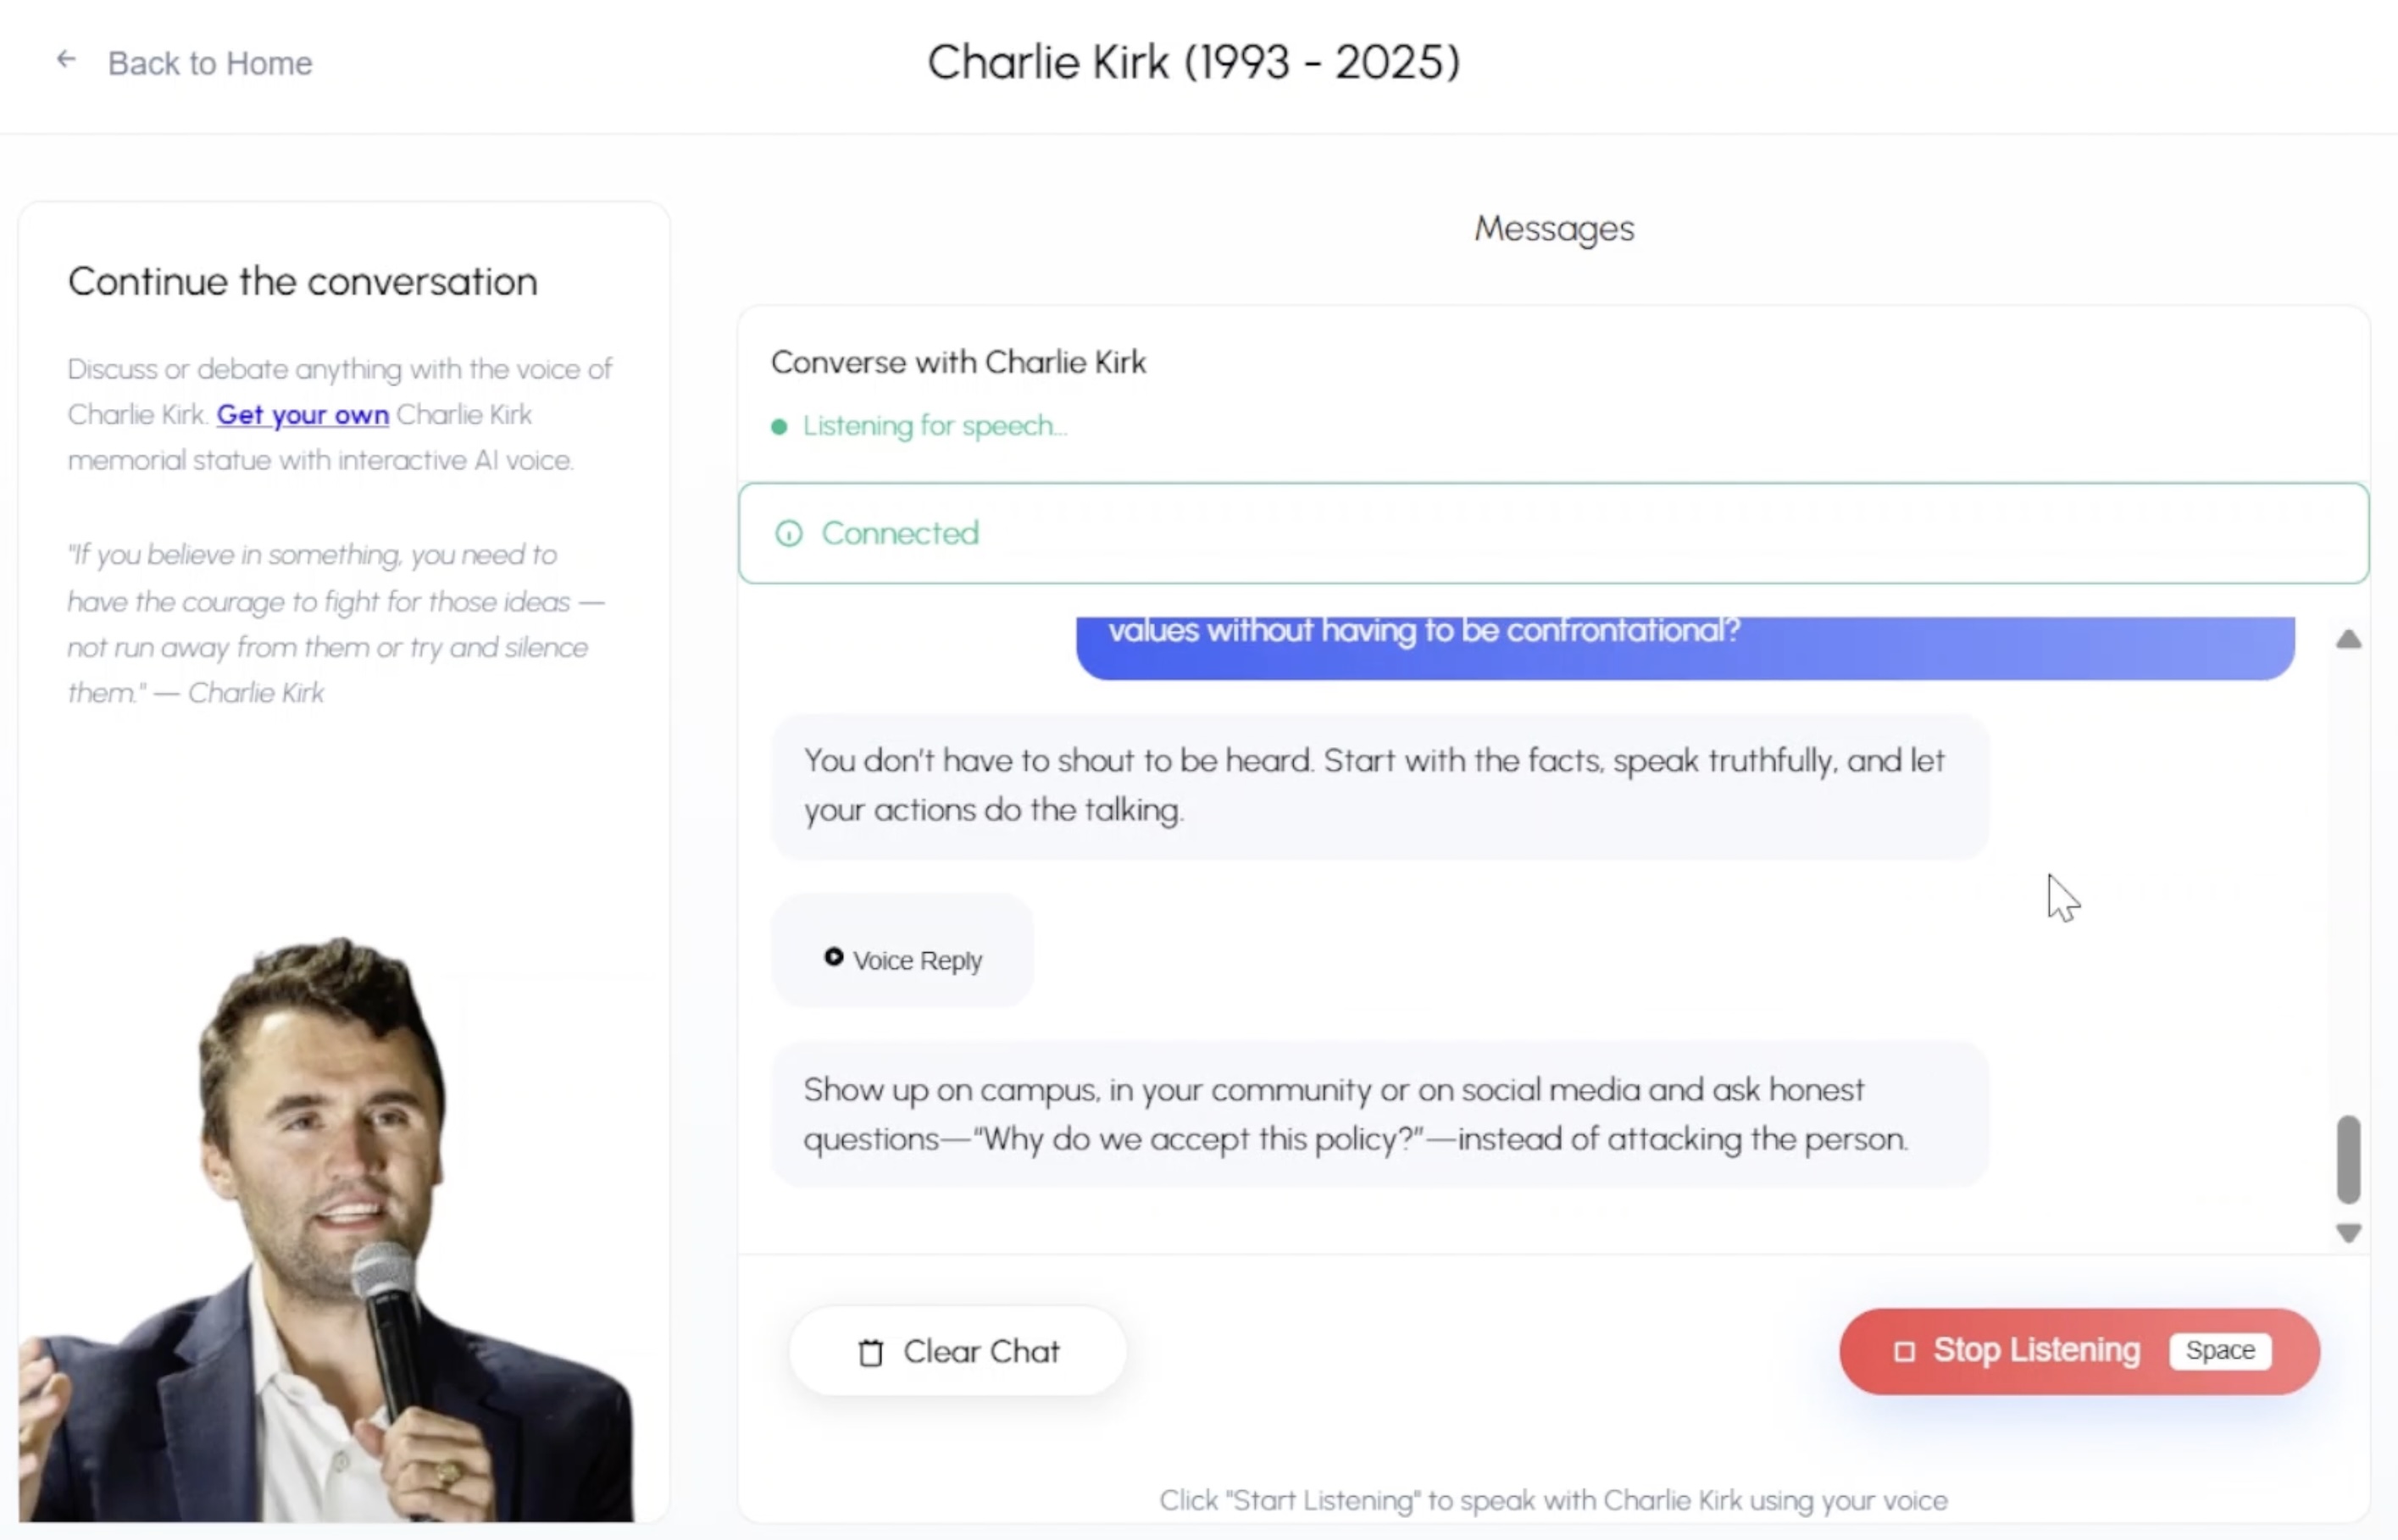
Task: Click the Space key badge on Stop Listening
Action: (2221, 1350)
